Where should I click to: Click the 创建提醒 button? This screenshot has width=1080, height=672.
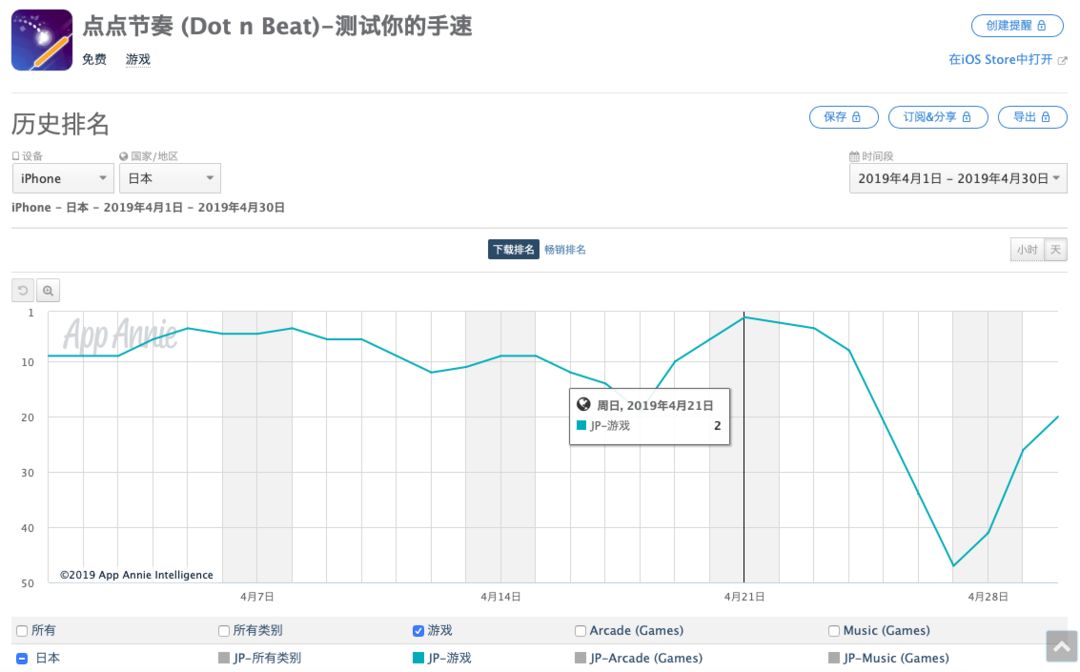tap(1017, 25)
